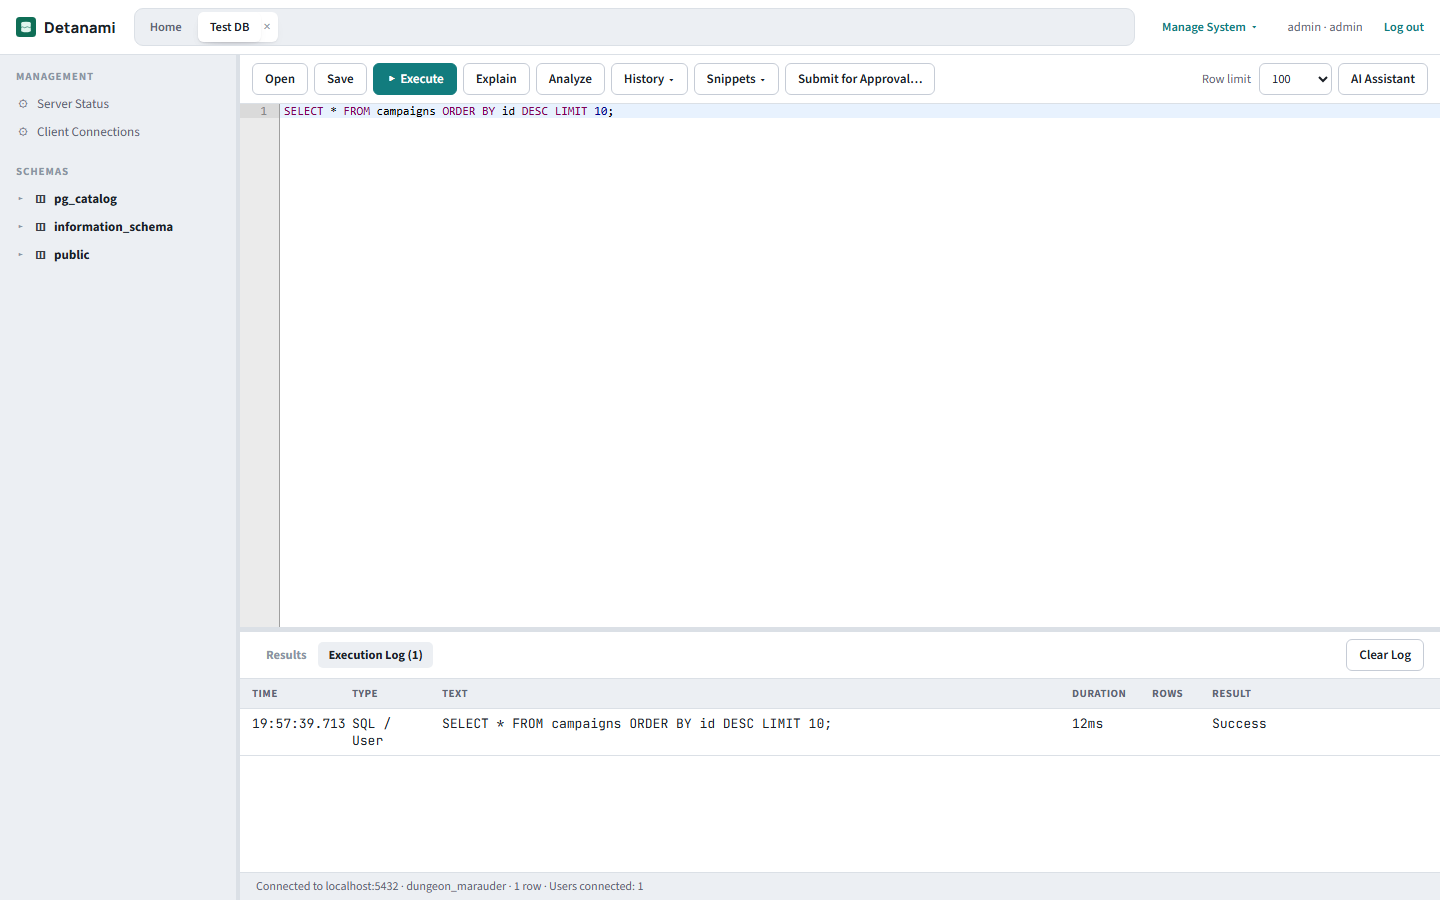Open Client Connections page
The height and width of the screenshot is (900, 1440).
88,132
